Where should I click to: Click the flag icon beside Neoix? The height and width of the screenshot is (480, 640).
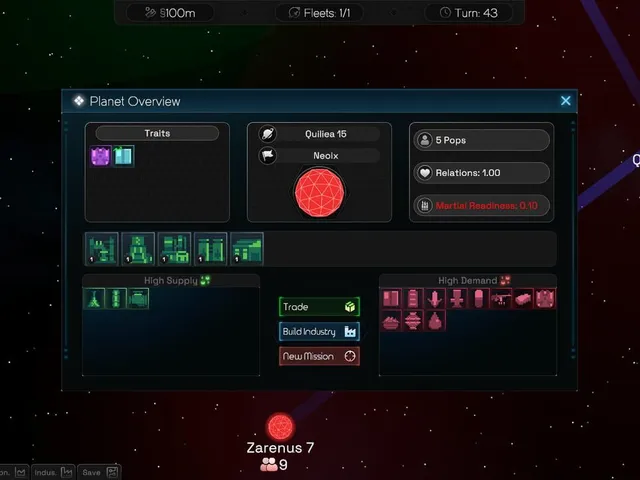pos(268,156)
